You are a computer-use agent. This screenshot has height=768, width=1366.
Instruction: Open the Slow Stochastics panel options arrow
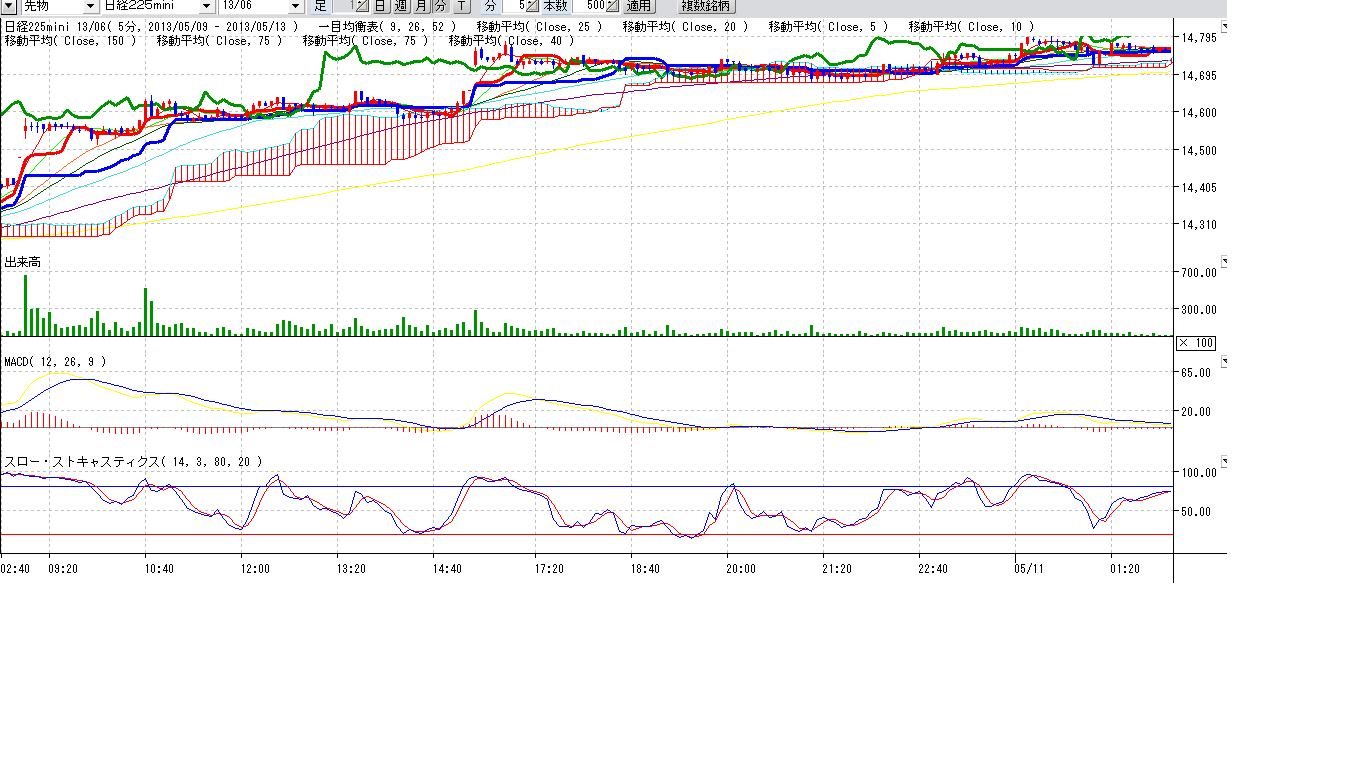[x=1223, y=462]
